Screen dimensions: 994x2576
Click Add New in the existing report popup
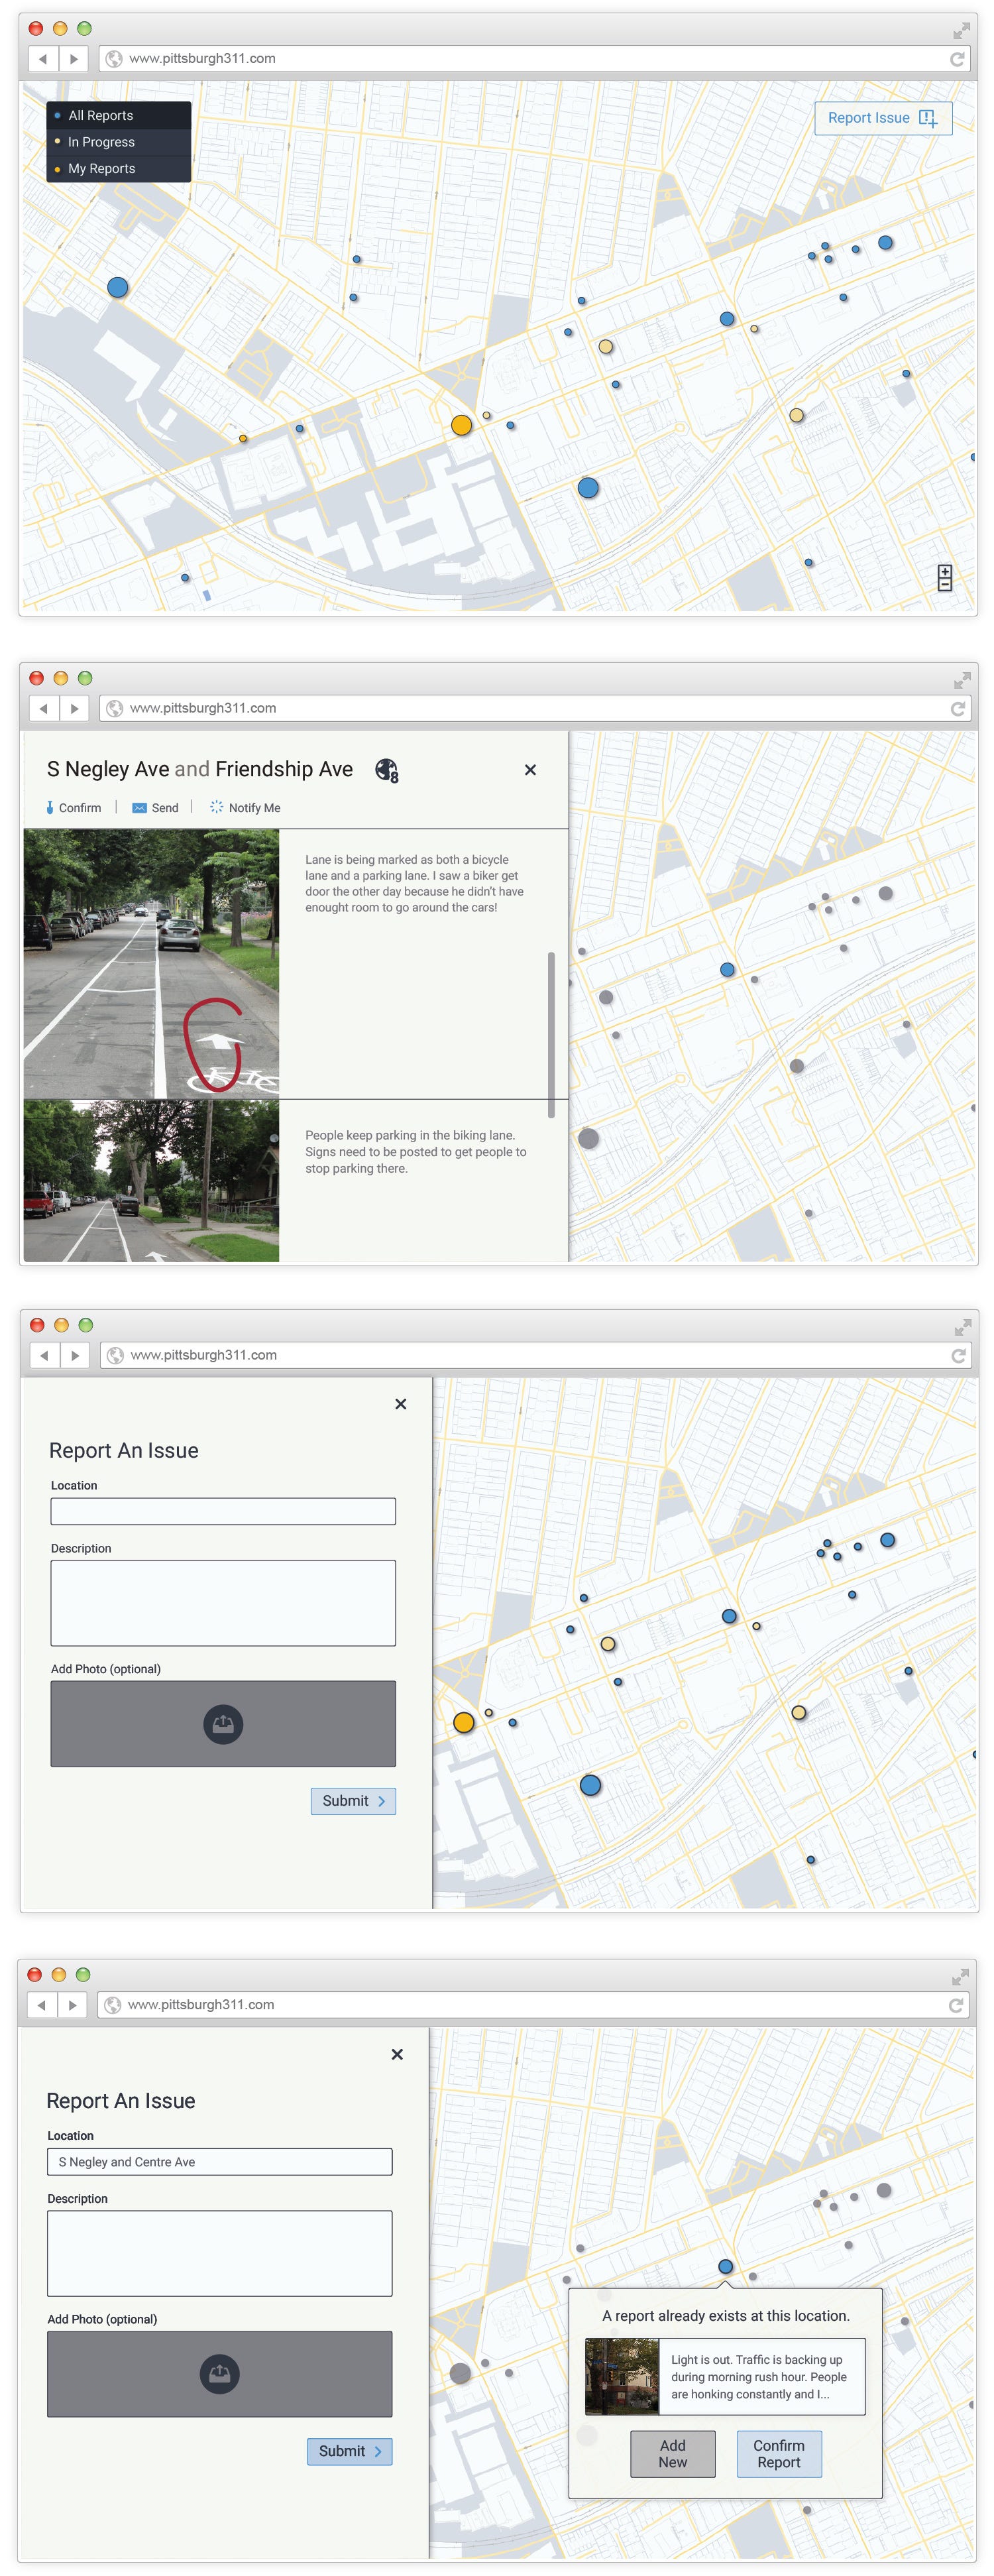pyautogui.click(x=673, y=2454)
